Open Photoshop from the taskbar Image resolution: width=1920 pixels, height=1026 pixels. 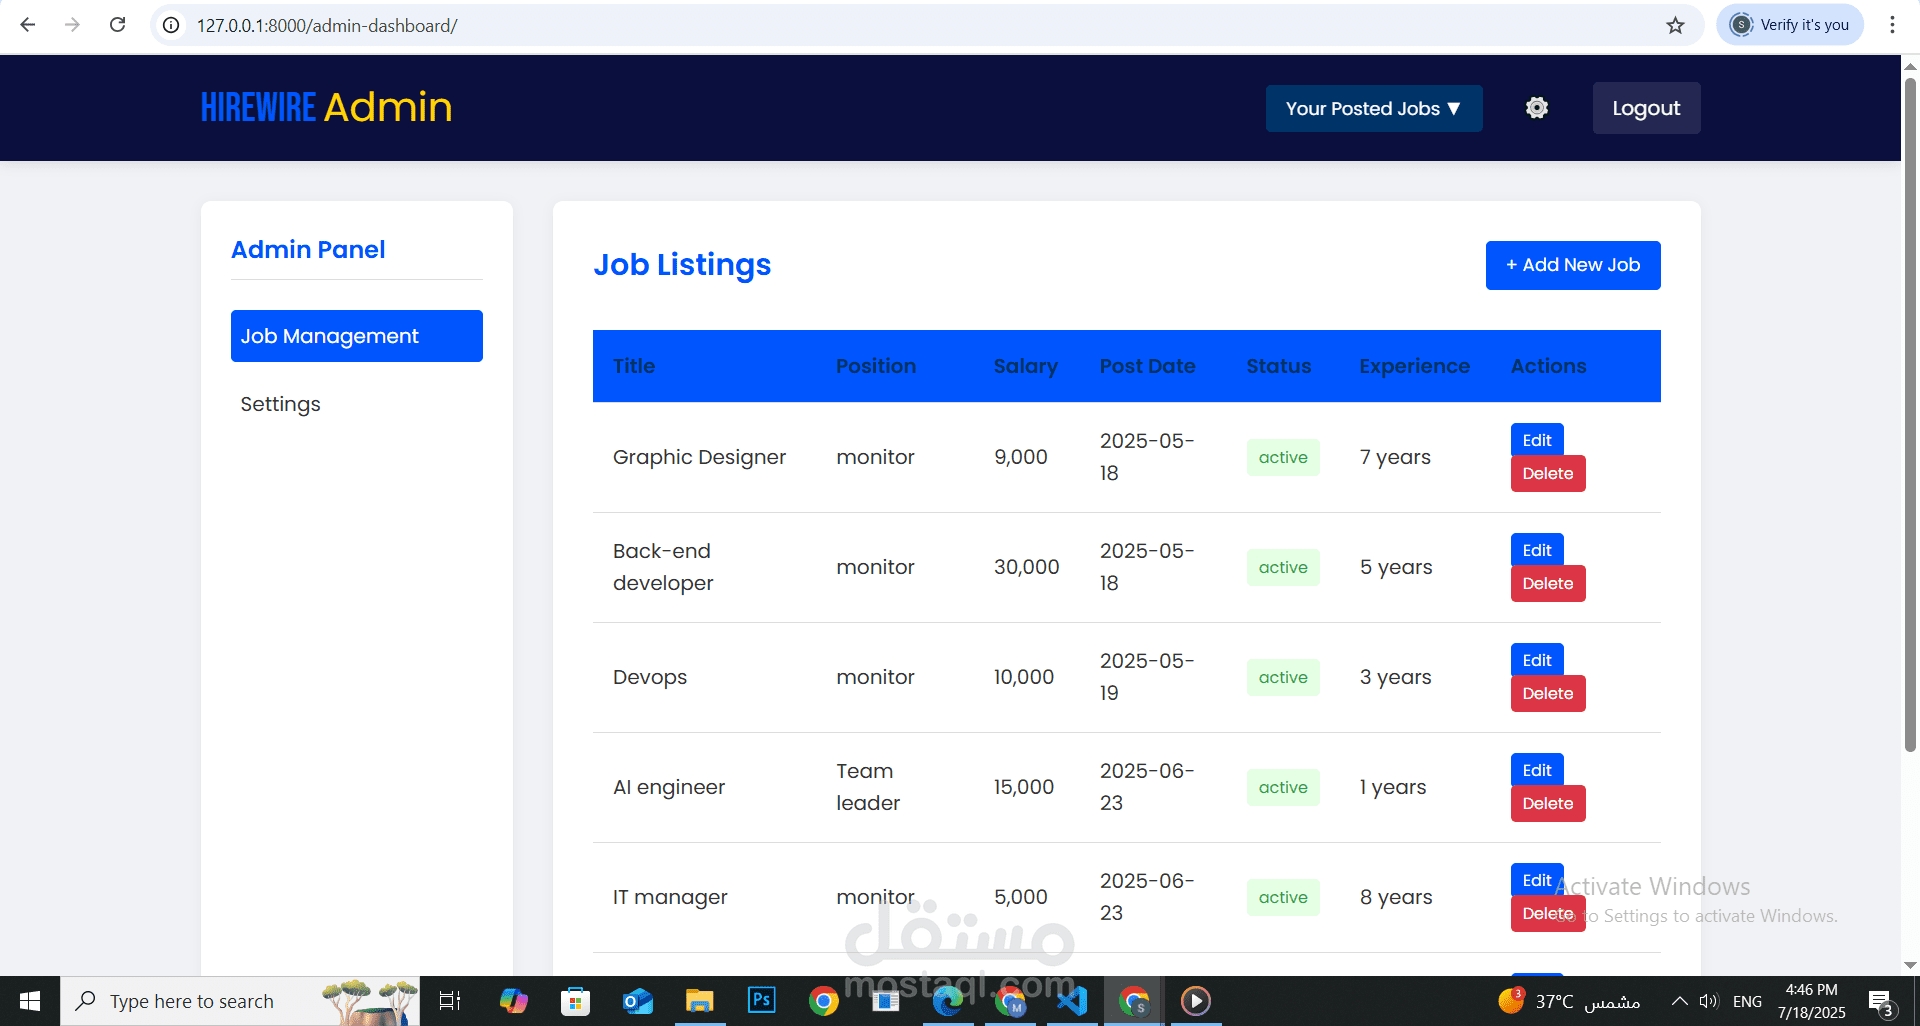pyautogui.click(x=761, y=1000)
